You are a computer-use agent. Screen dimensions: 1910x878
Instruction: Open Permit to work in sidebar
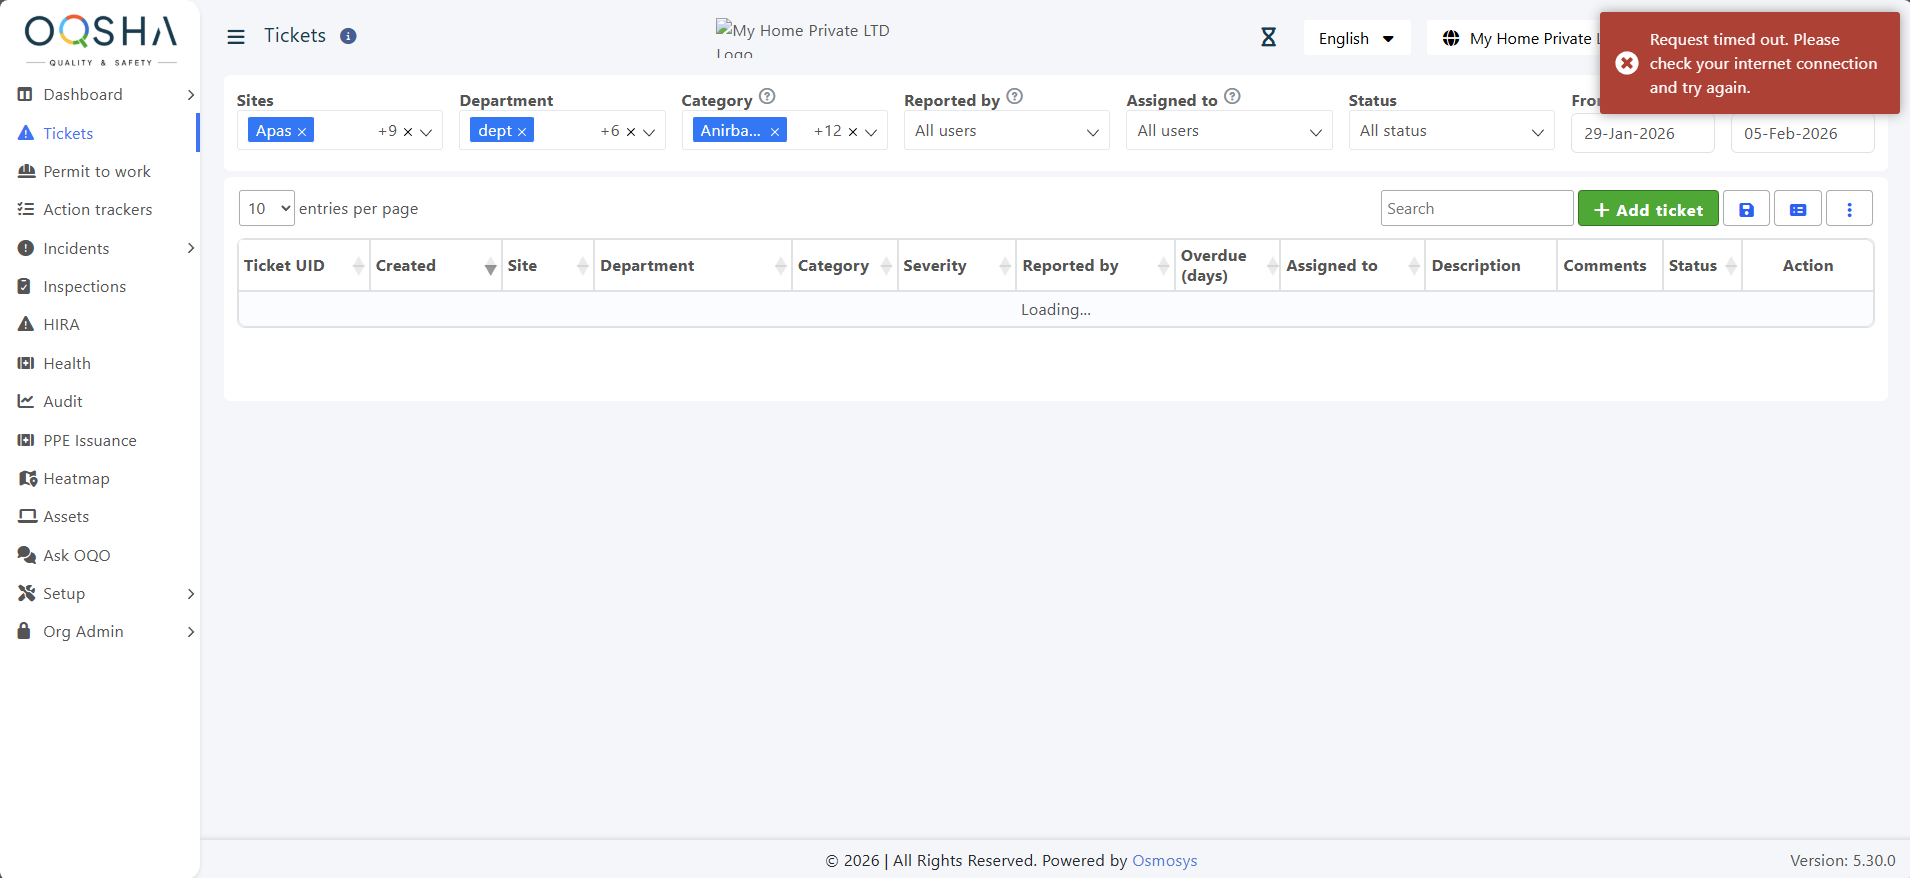coord(97,171)
